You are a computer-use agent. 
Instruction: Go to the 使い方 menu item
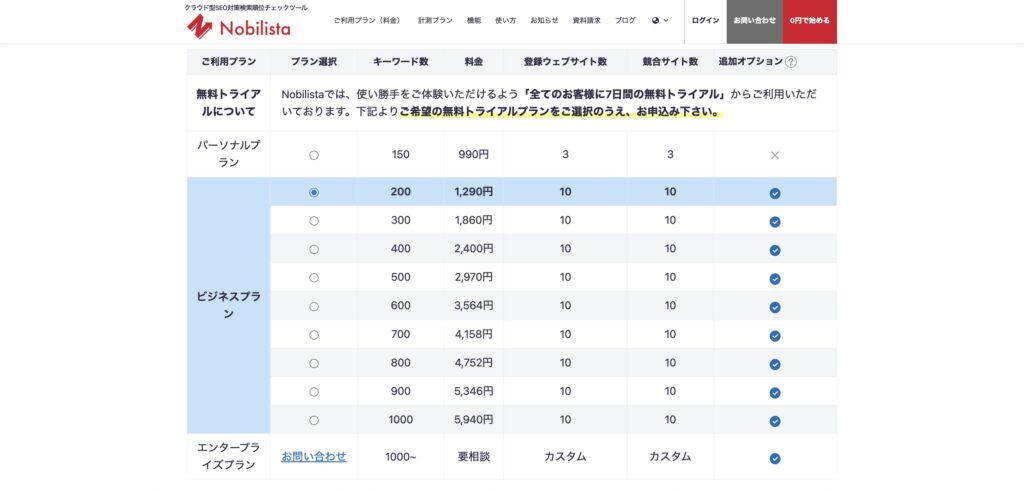[505, 20]
